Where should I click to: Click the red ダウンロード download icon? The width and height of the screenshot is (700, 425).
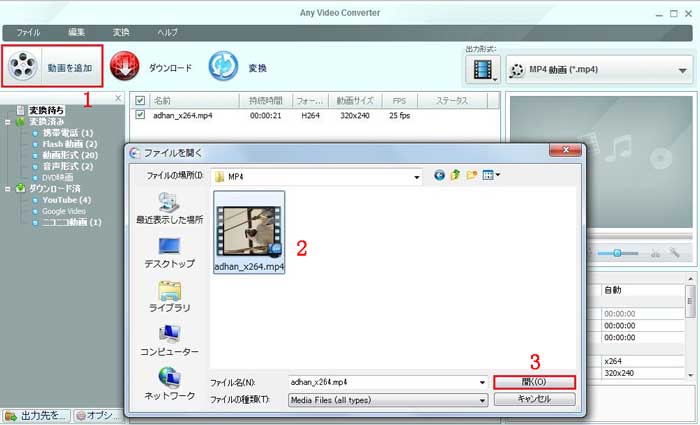[x=125, y=66]
